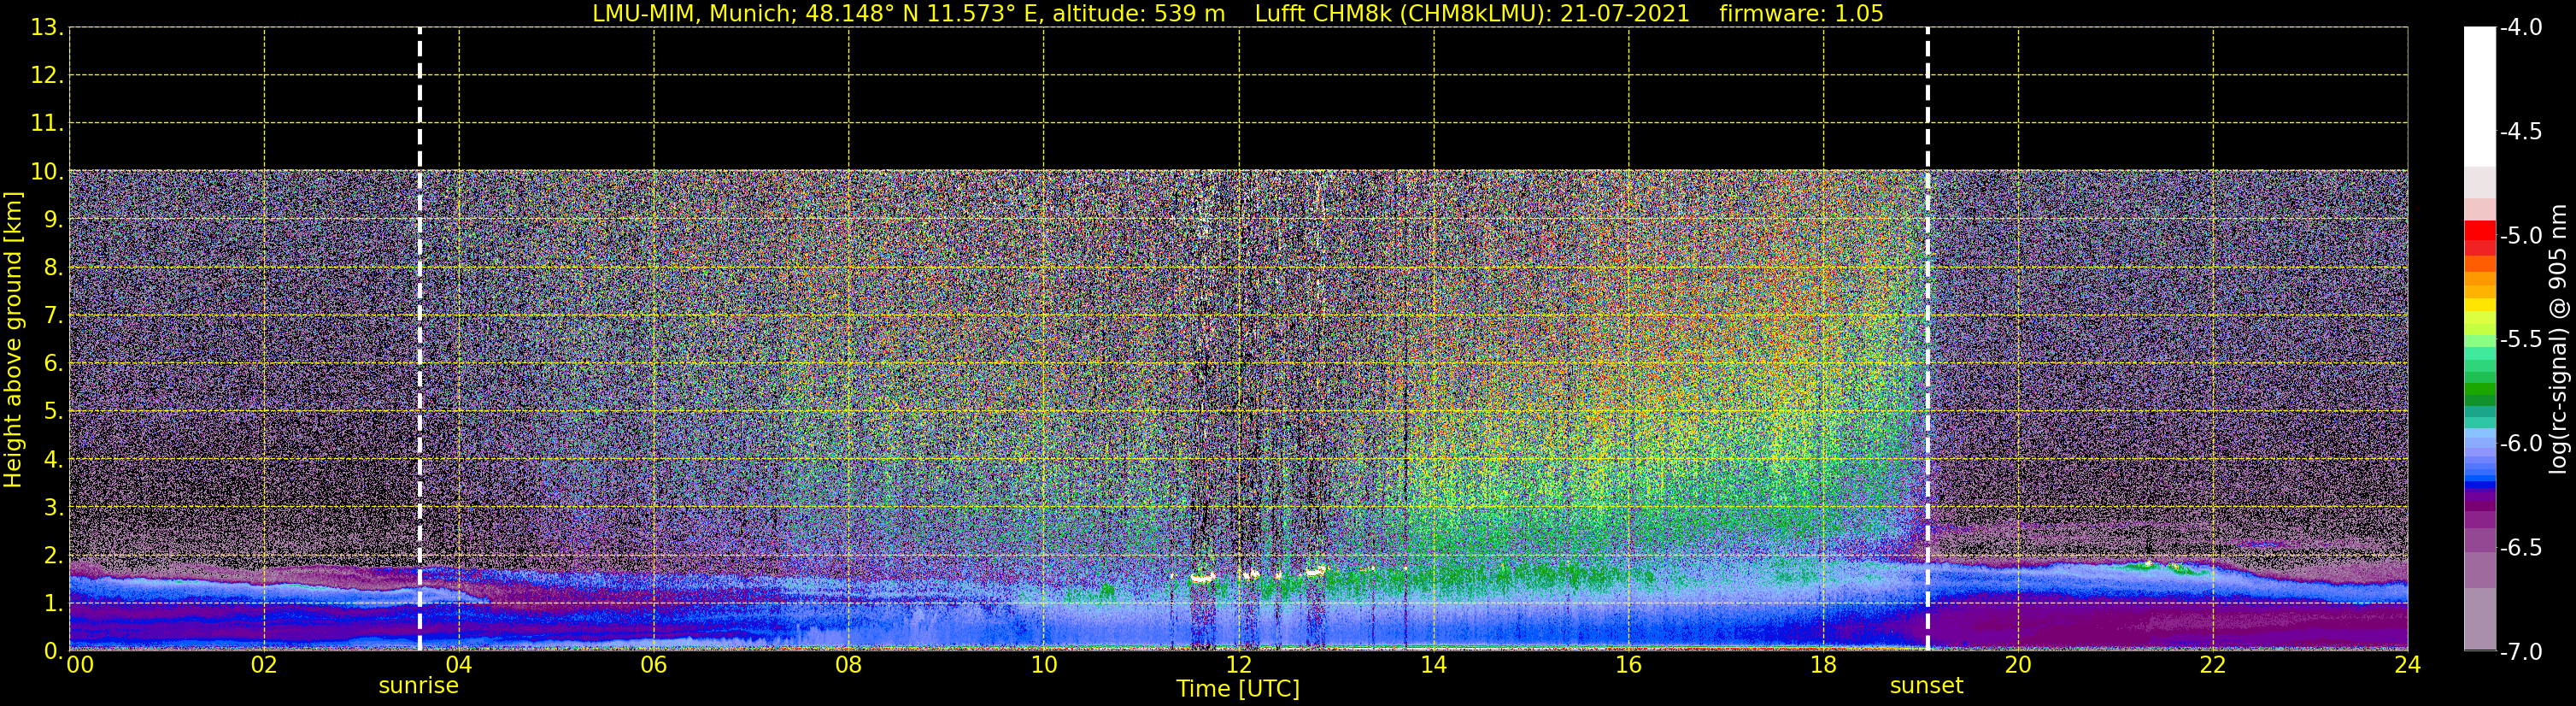This screenshot has height=706, width=2576.
Task: Click the '-4.5' colorbar tick label
Action: click(2521, 132)
